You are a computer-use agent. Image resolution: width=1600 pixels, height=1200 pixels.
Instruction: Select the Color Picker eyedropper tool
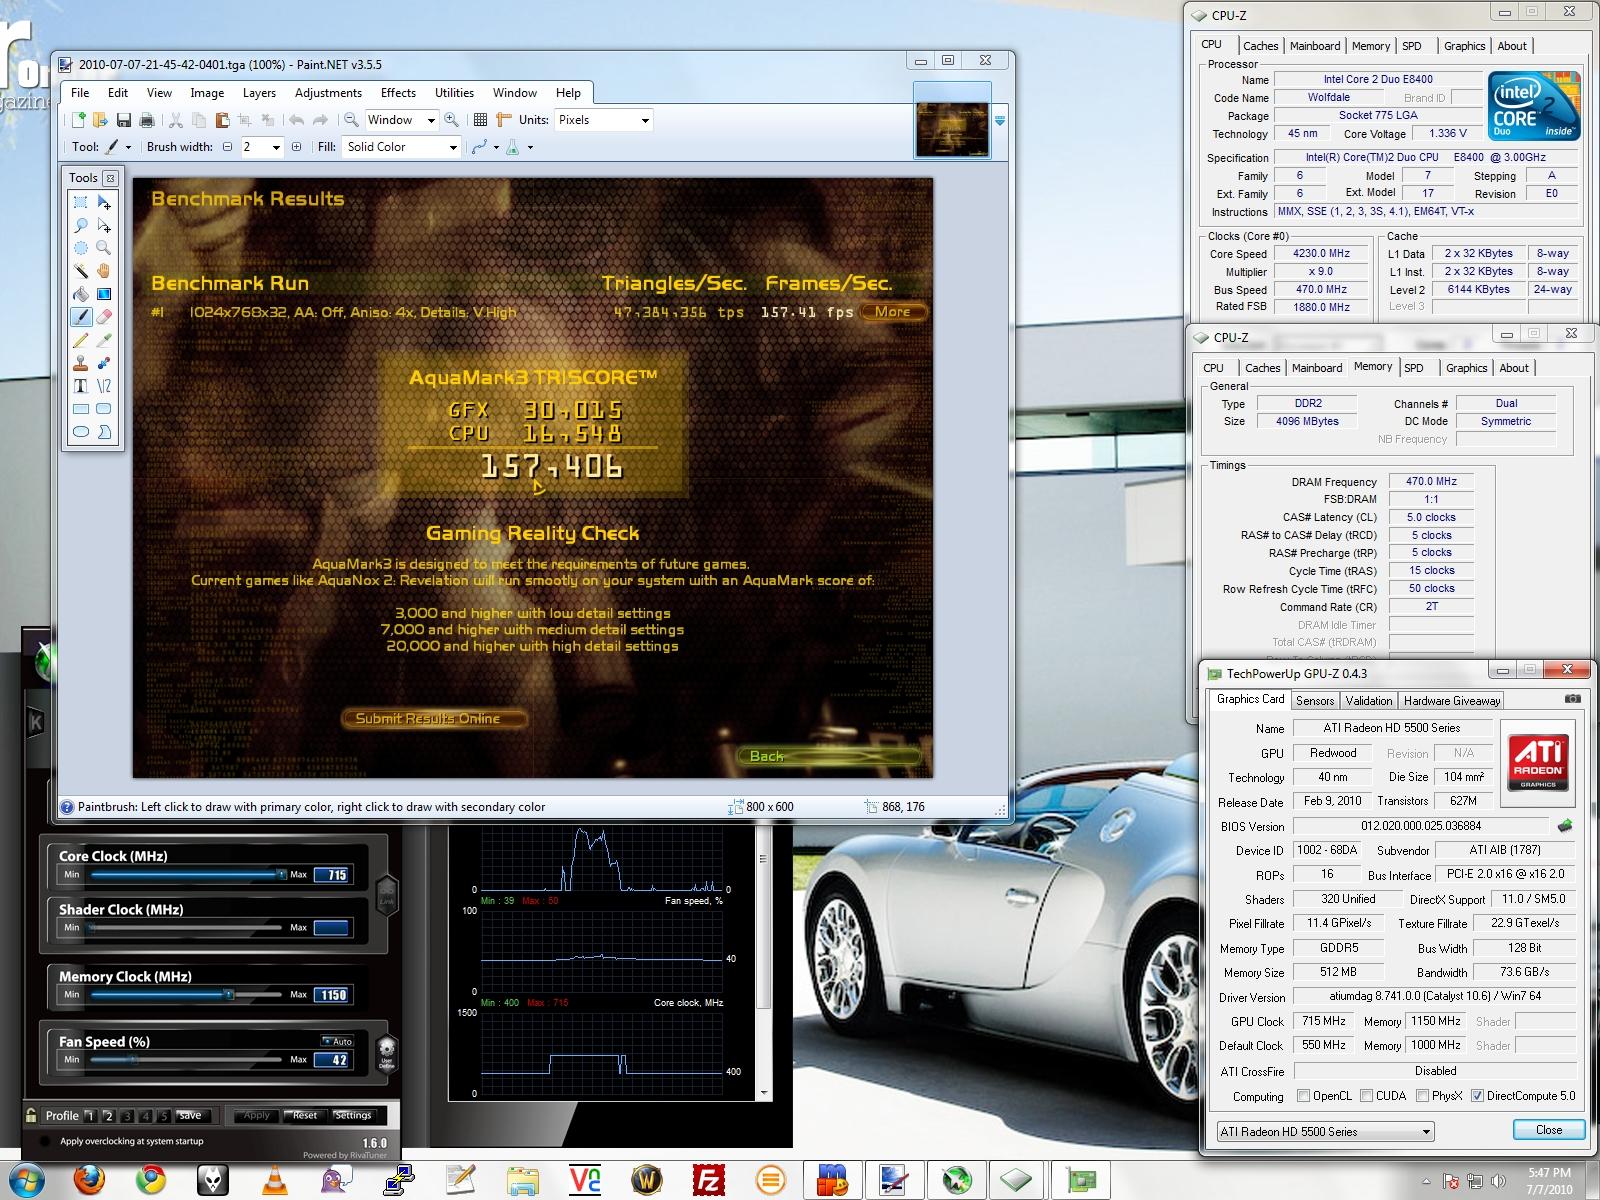pos(104,340)
